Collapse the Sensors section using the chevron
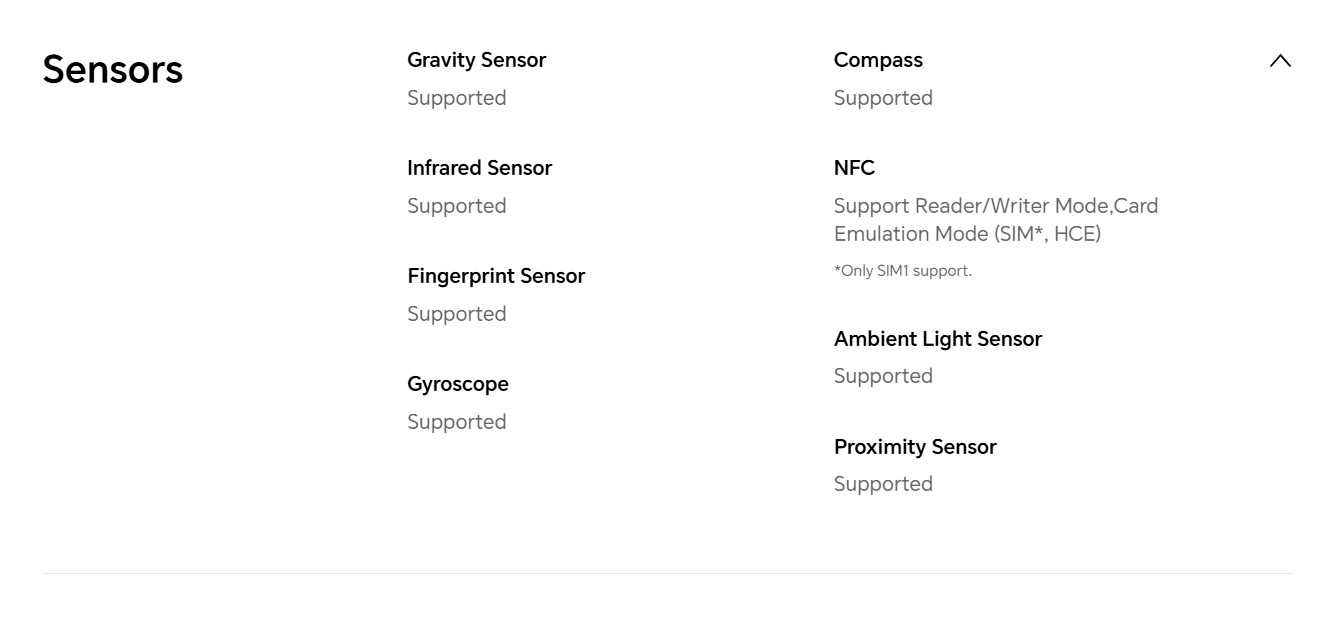 point(1280,61)
